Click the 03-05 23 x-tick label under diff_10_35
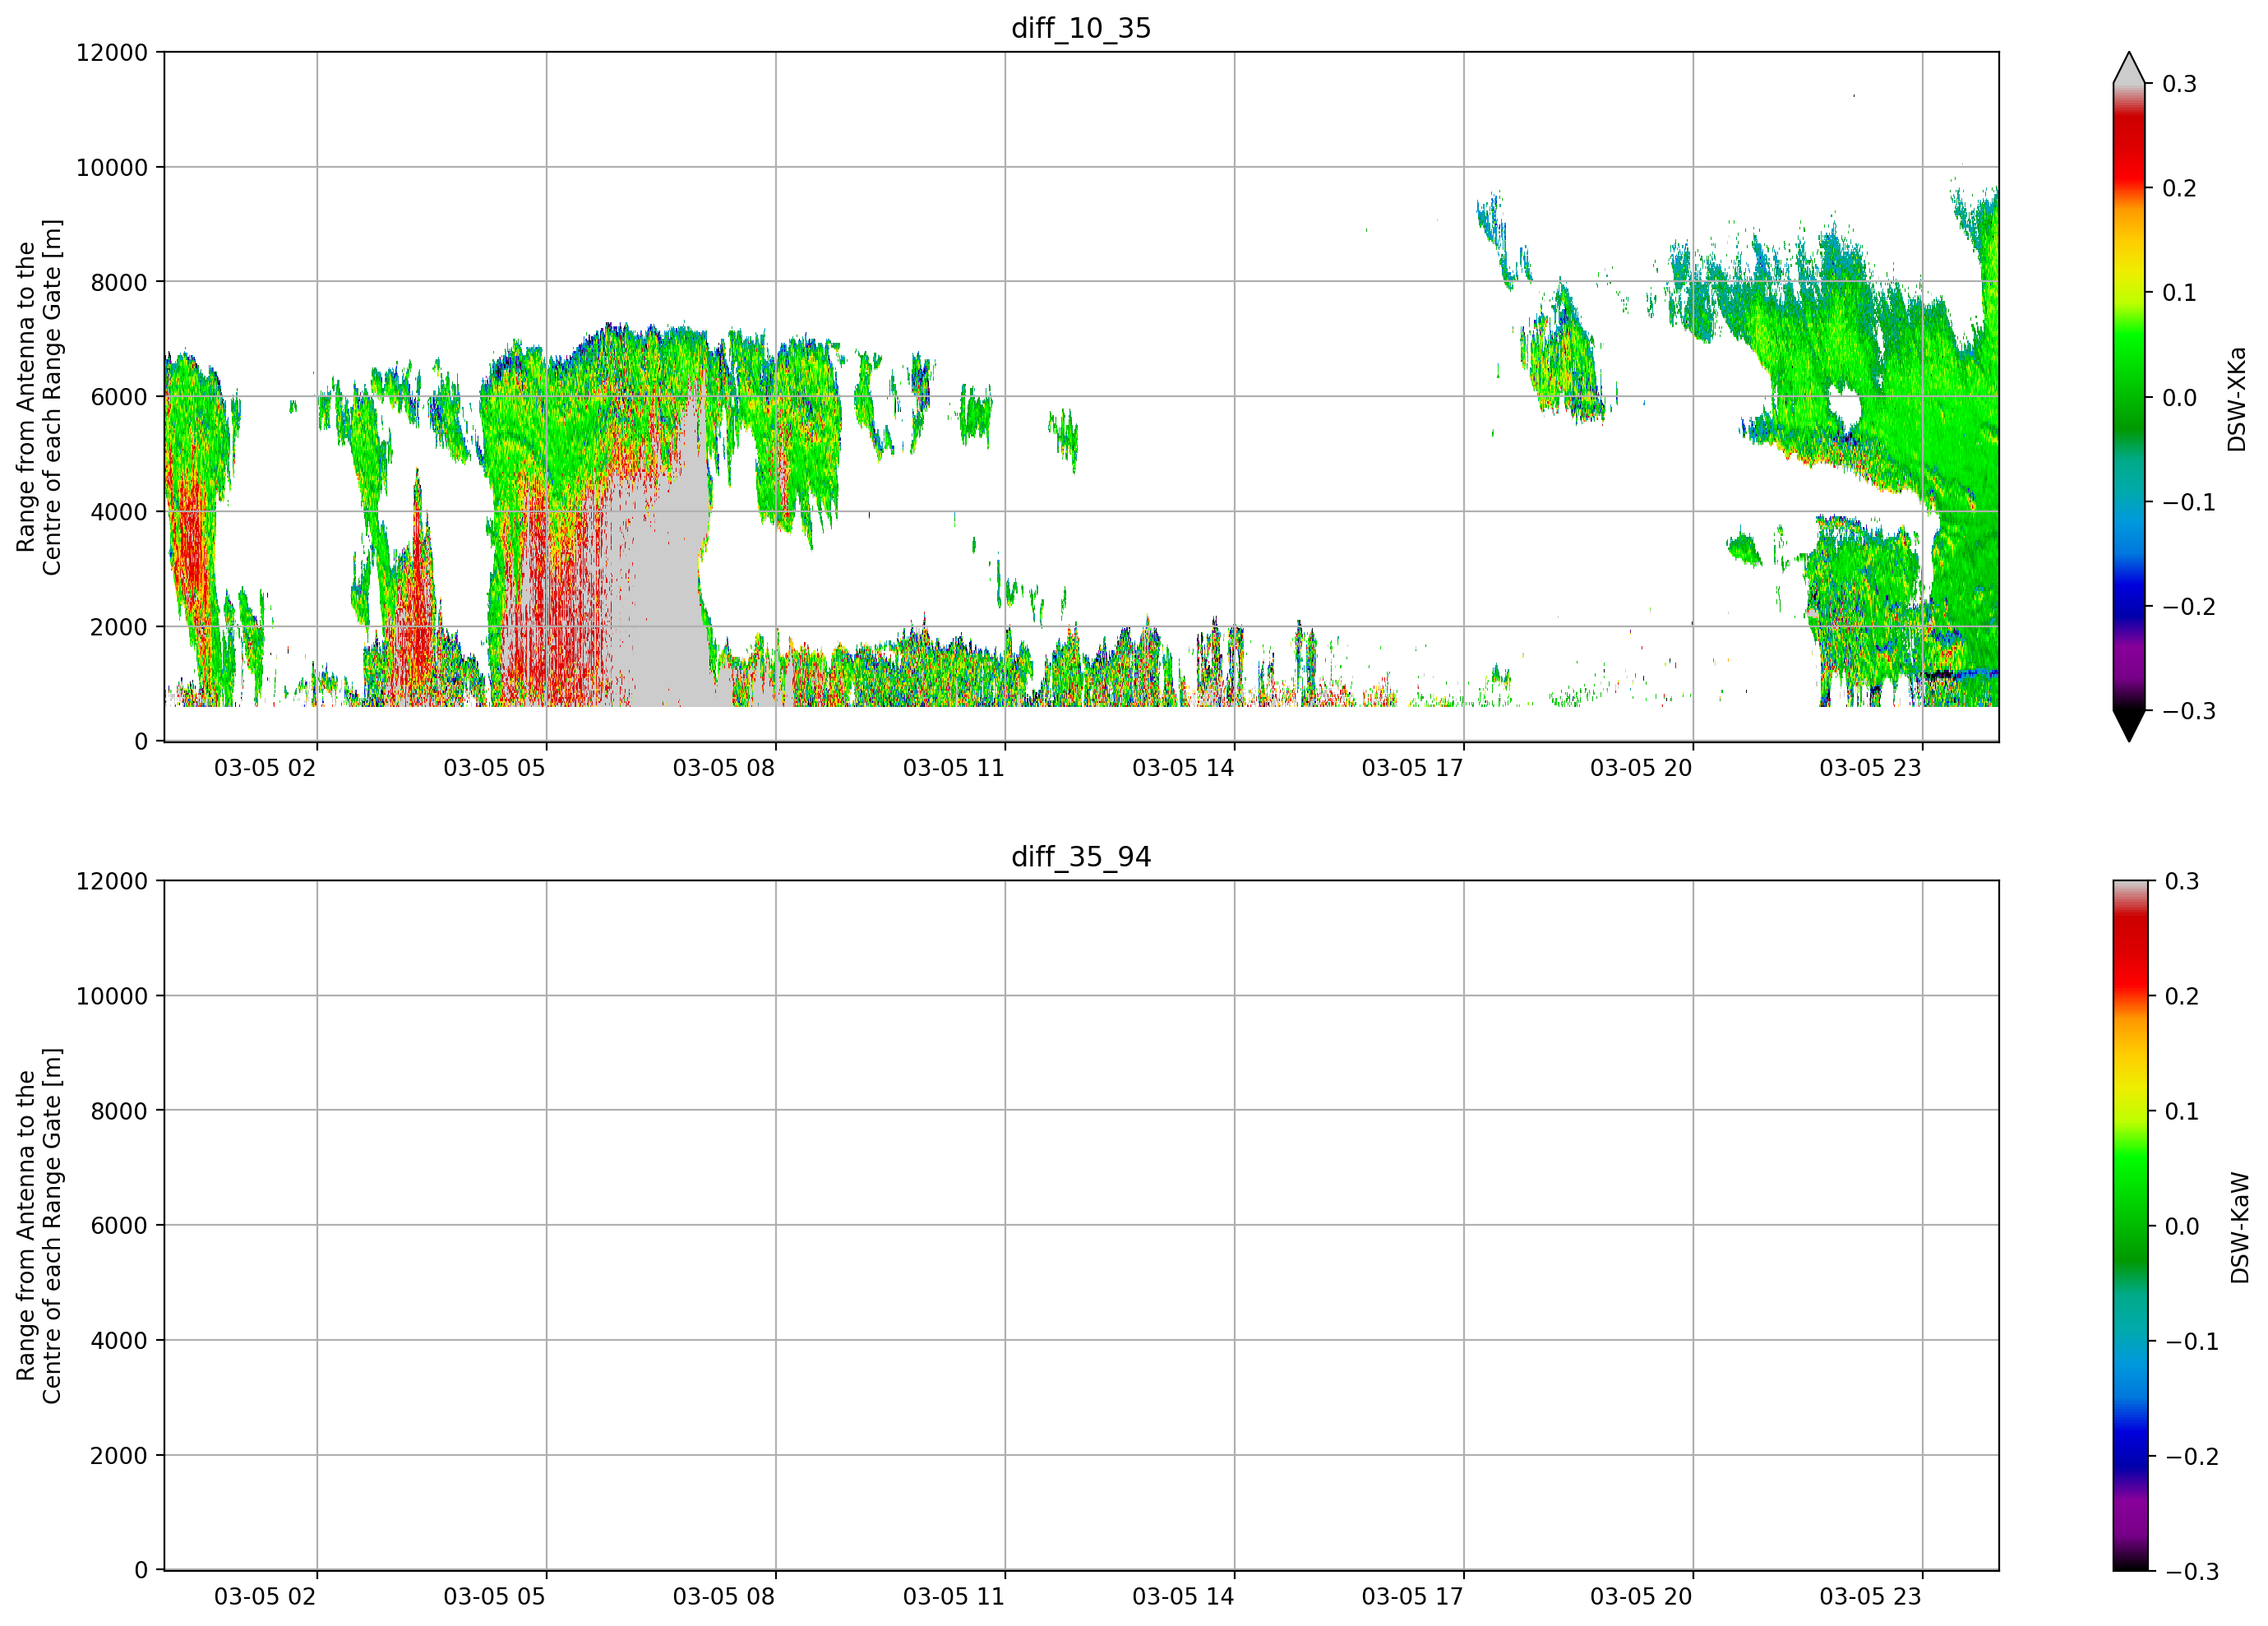The width and height of the screenshot is (2268, 1626). (x=1870, y=768)
